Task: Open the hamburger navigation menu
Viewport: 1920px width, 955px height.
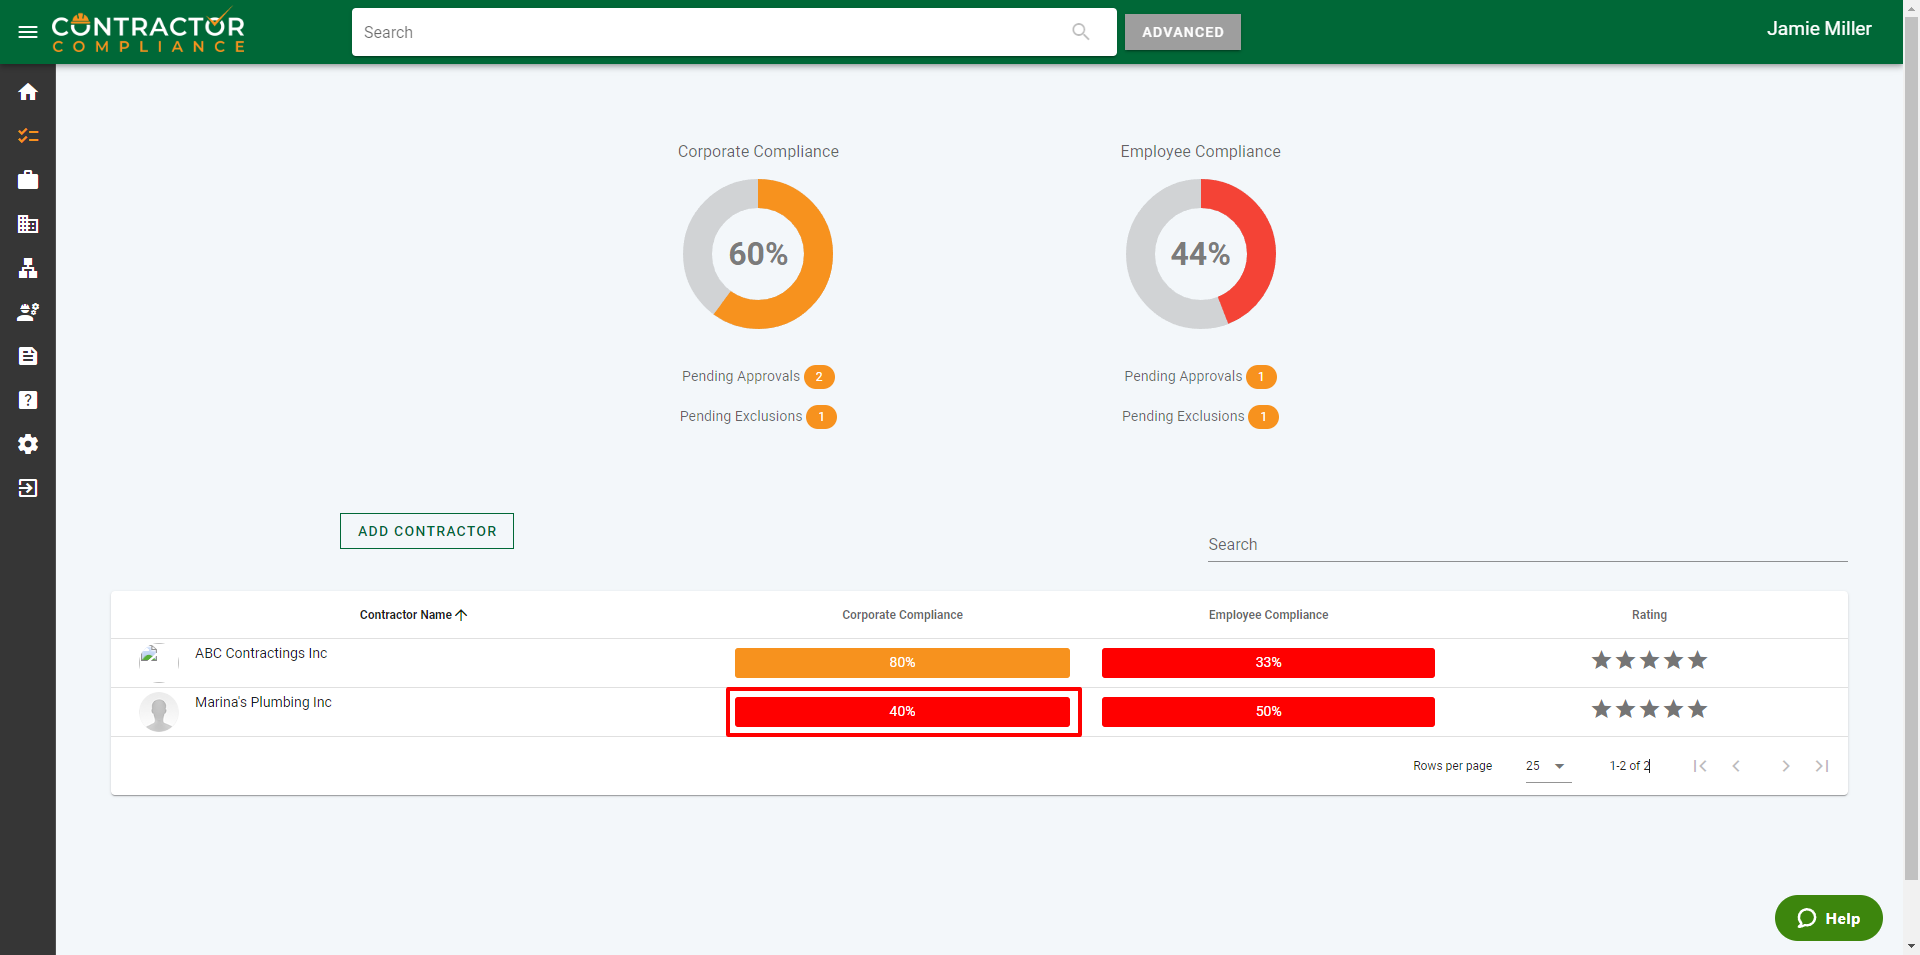Action: [28, 32]
